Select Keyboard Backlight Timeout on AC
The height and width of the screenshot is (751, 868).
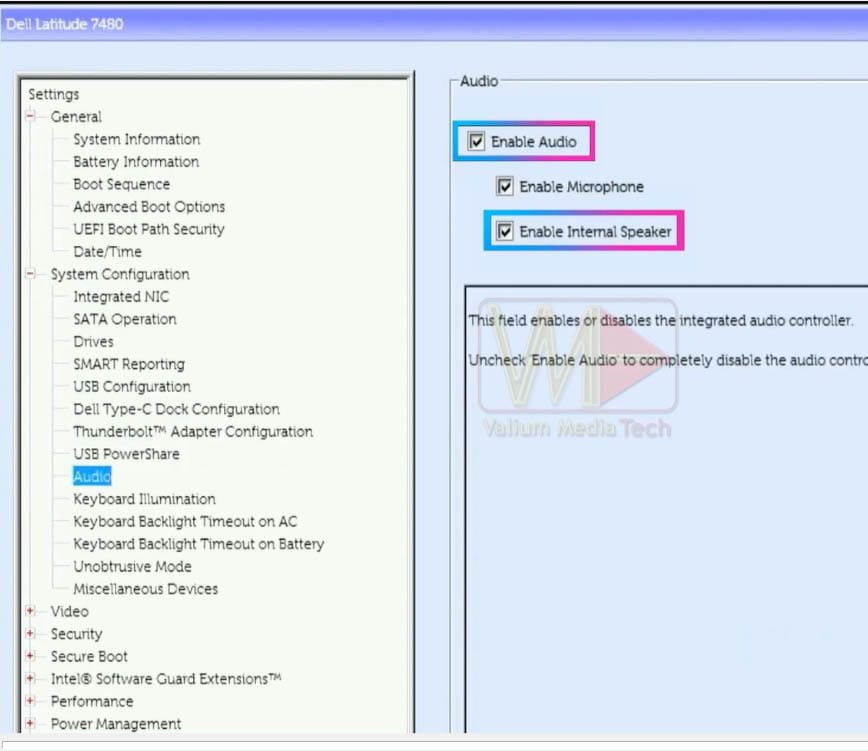coord(185,521)
